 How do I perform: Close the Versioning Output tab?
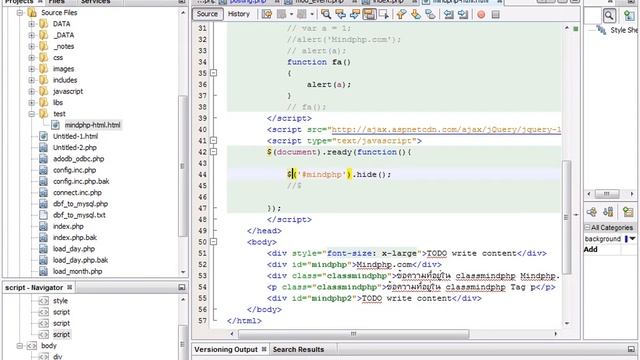coord(264,349)
